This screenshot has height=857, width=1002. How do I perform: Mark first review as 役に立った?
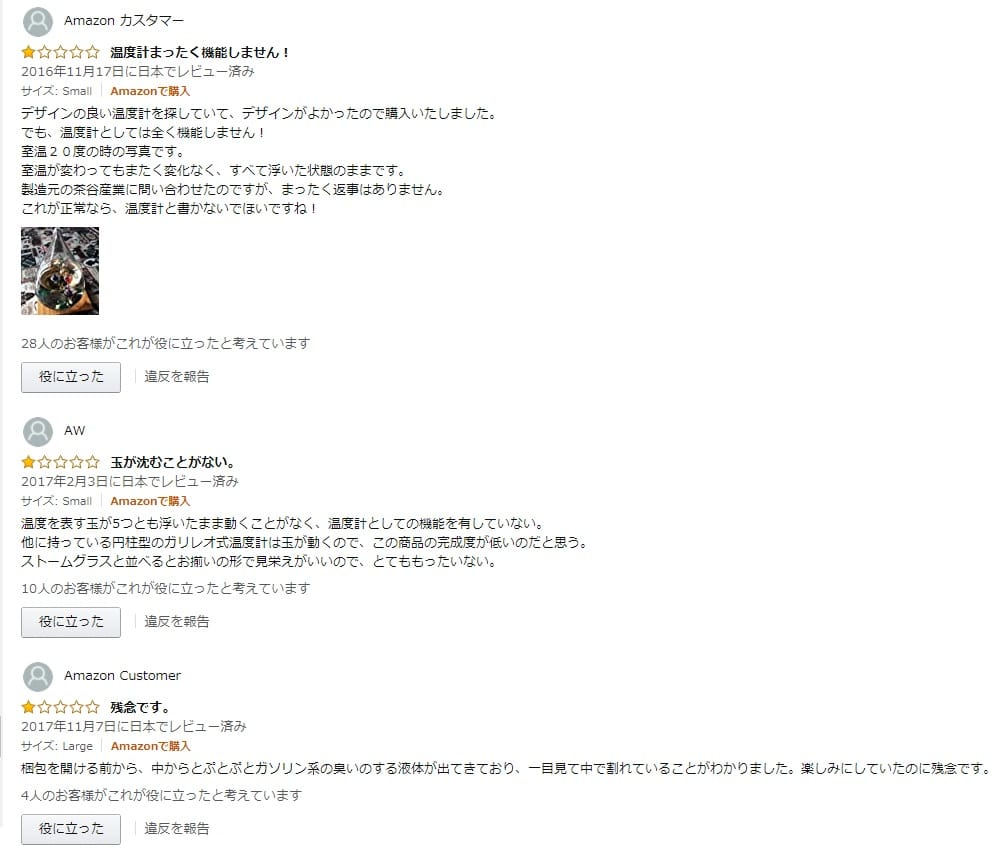pyautogui.click(x=71, y=377)
